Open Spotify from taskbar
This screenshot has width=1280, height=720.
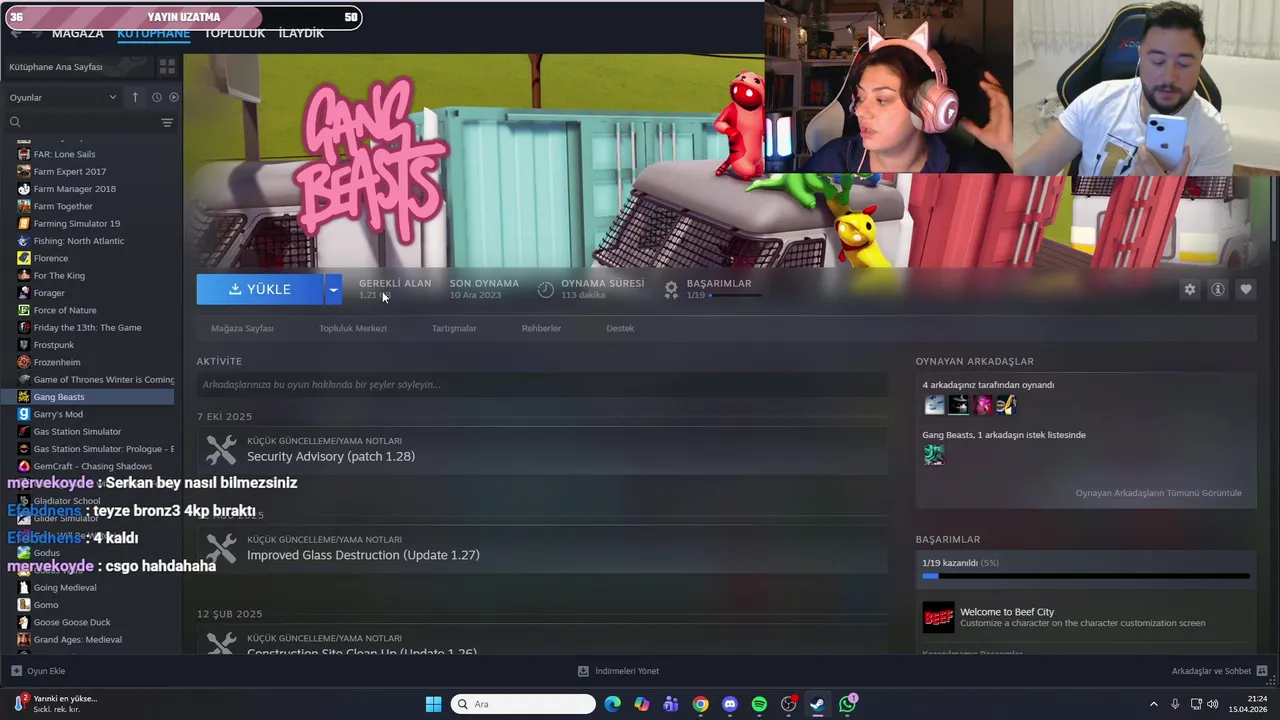click(x=759, y=704)
